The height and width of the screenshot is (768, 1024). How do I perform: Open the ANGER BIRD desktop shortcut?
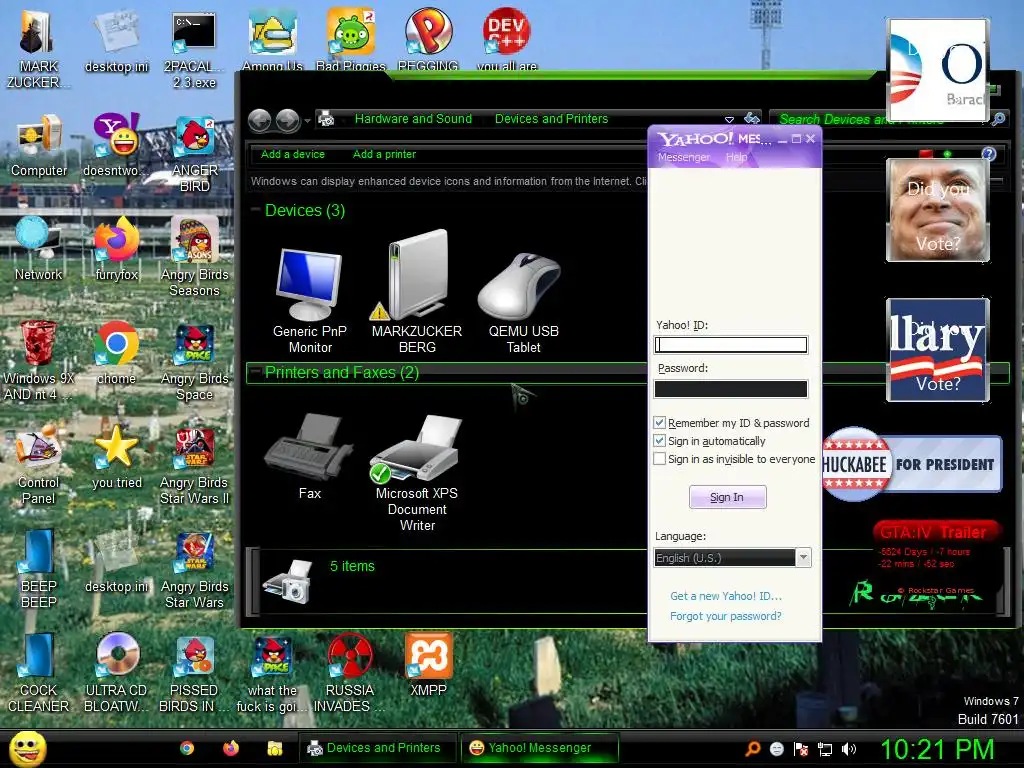point(194,153)
